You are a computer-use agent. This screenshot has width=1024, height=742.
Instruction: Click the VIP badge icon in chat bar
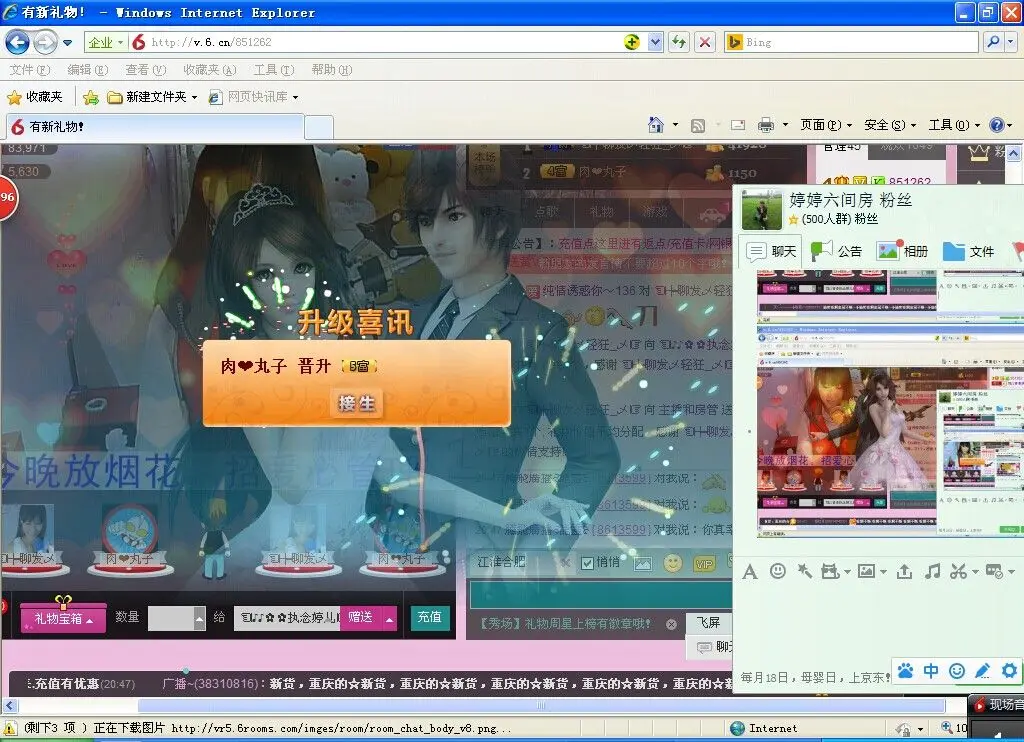(x=704, y=564)
